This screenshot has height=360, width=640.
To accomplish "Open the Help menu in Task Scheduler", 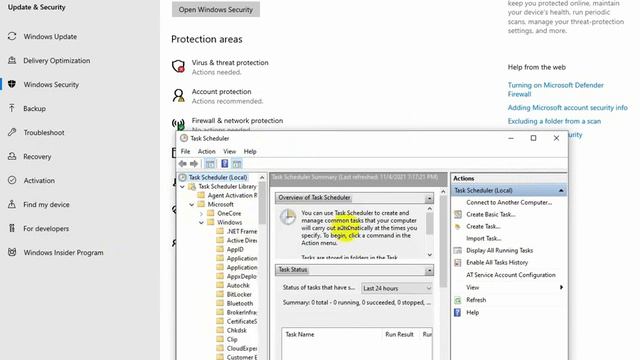I will [x=250, y=151].
